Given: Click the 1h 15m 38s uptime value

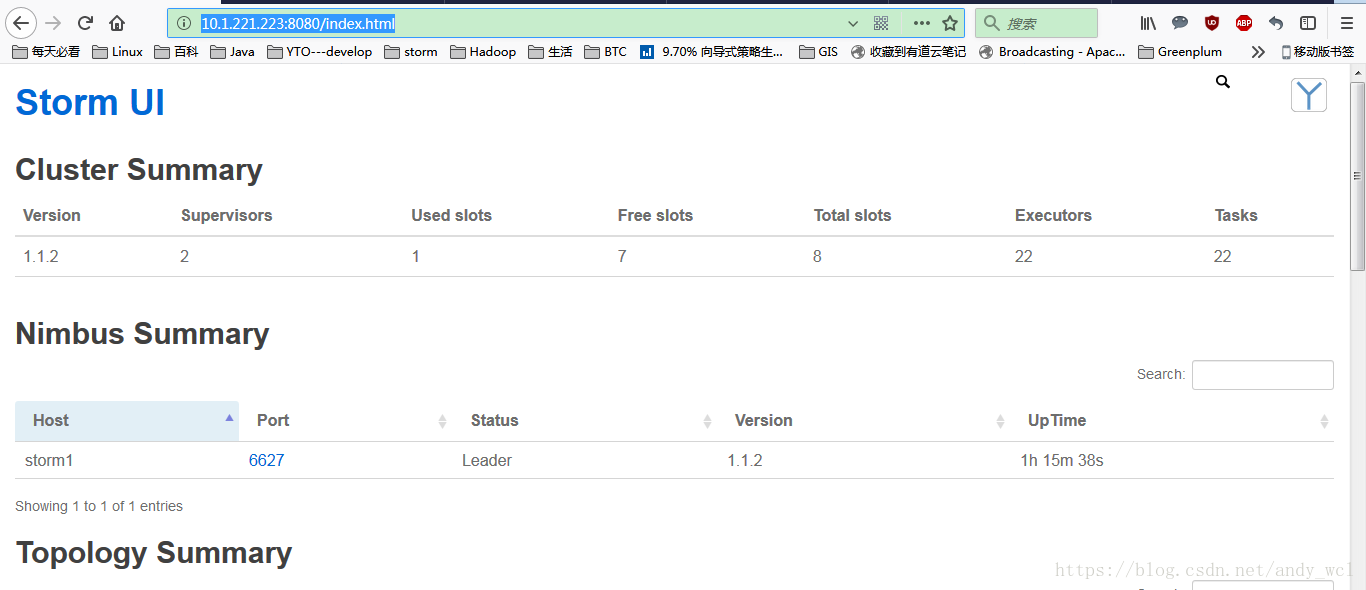Looking at the screenshot, I should pos(1062,461).
